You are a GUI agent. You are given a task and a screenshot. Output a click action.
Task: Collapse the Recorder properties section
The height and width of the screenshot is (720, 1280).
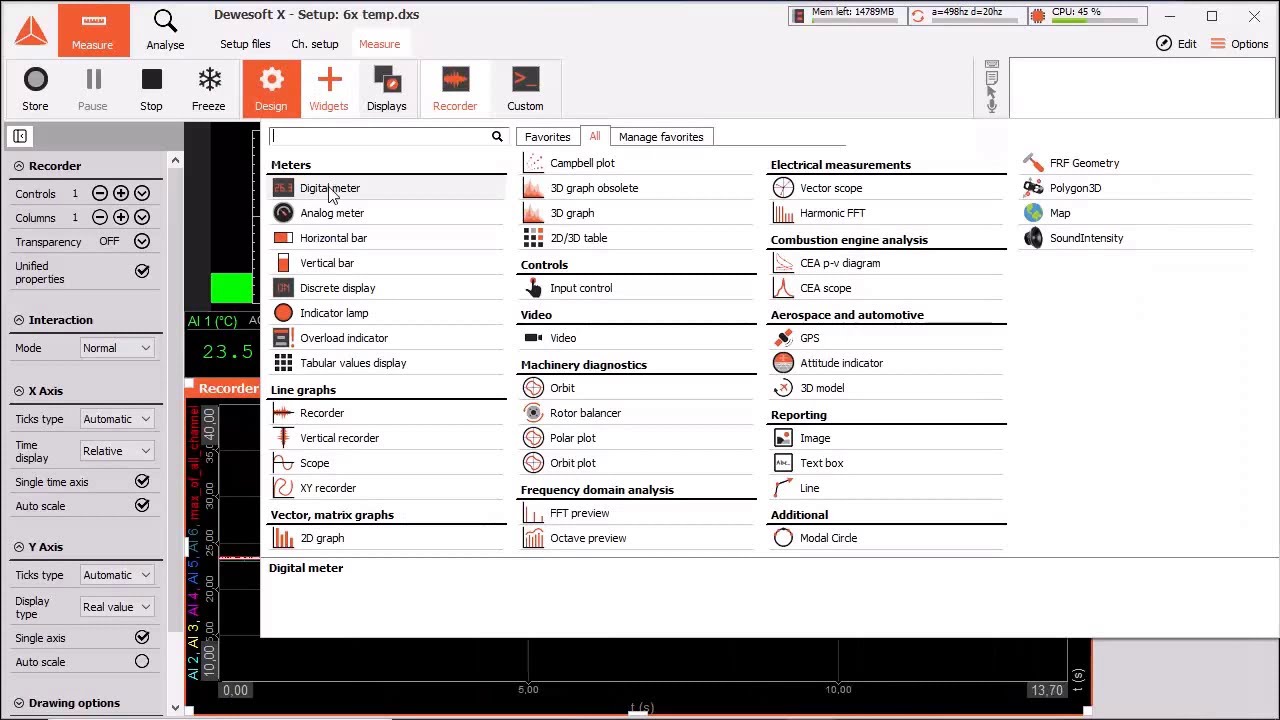coord(19,166)
